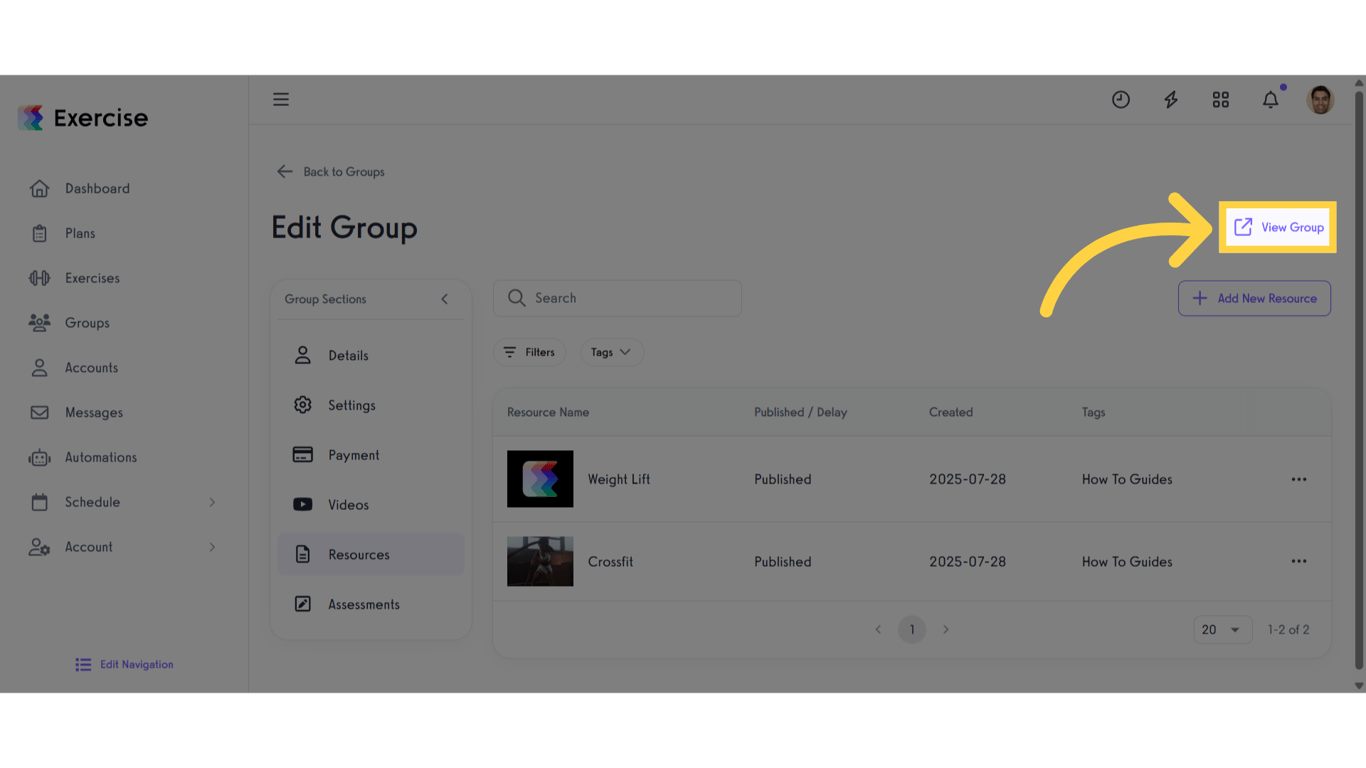
Task: Collapse the Group Sections panel
Action: tap(445, 299)
